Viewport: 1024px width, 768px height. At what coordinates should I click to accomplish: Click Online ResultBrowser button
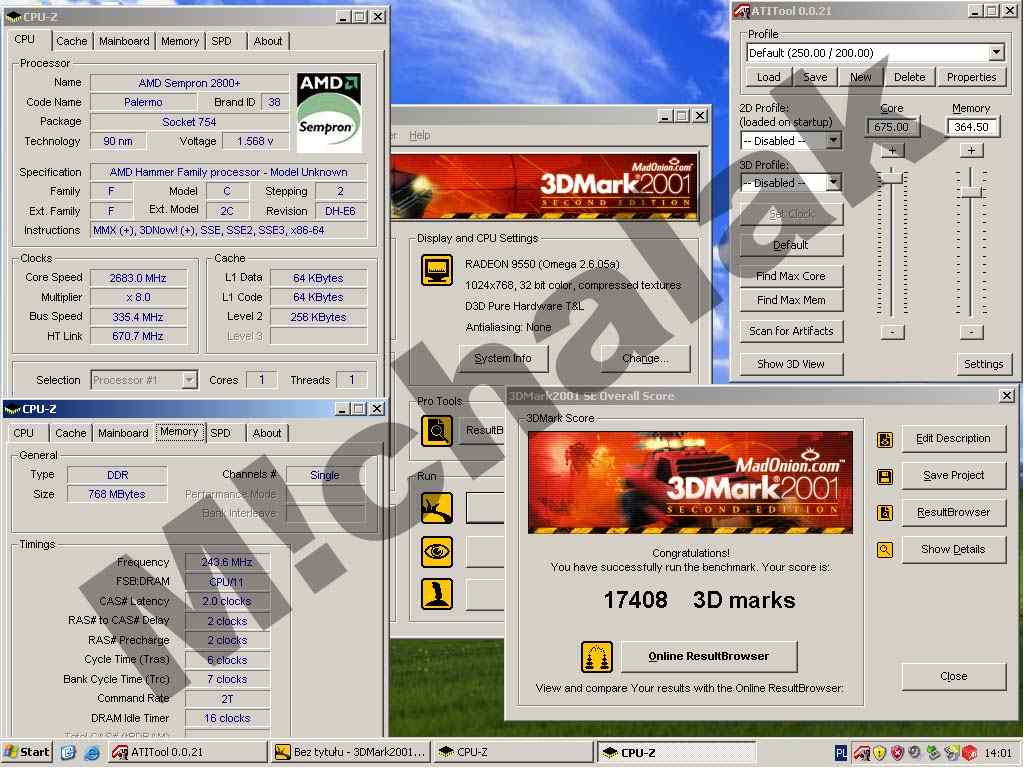709,656
